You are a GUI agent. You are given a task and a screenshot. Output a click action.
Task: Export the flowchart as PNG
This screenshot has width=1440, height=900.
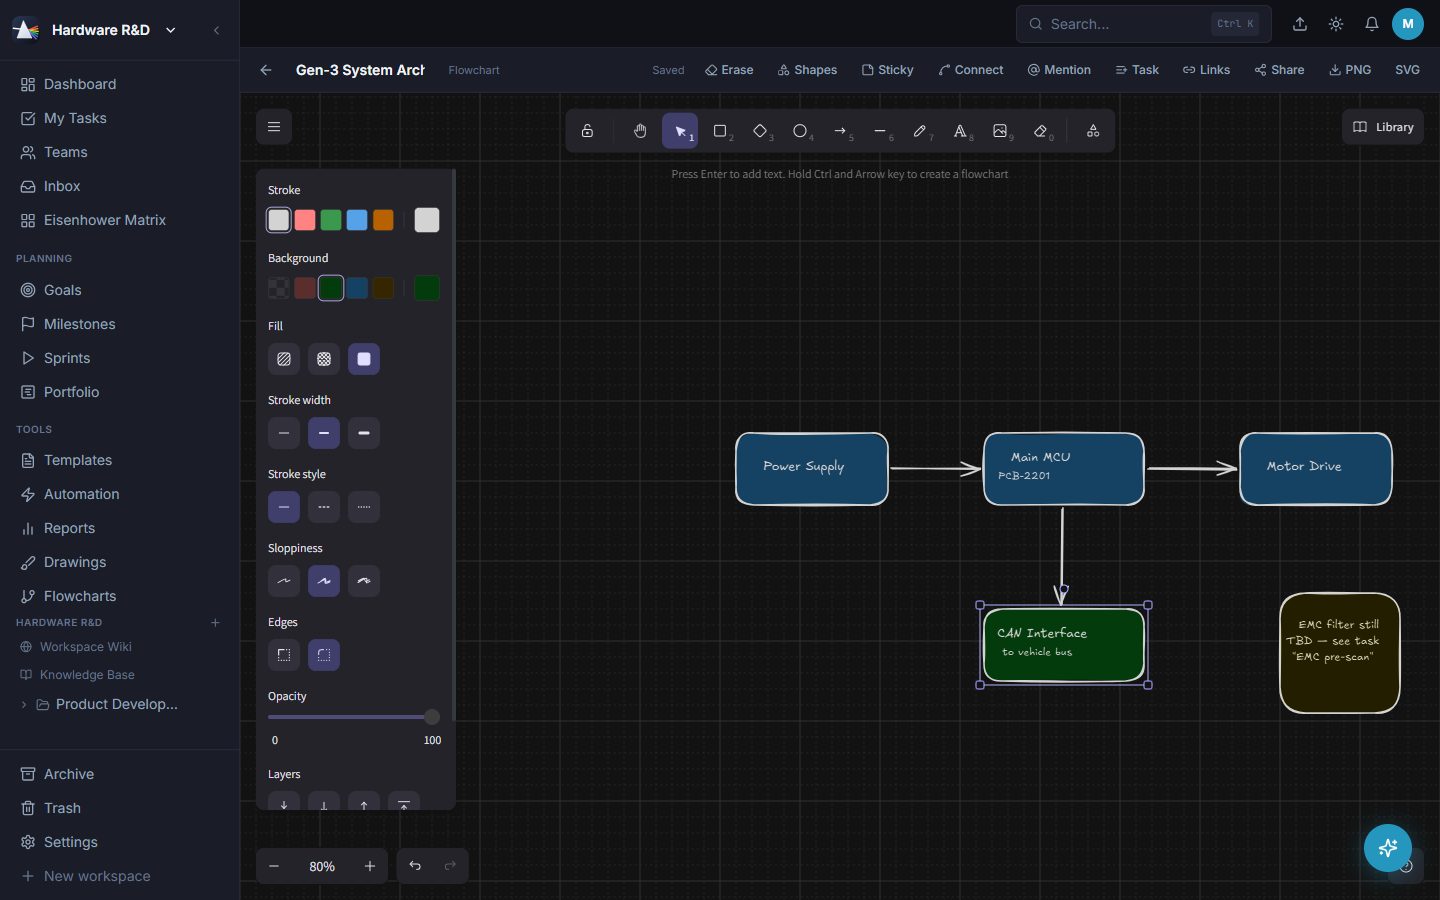pos(1350,70)
